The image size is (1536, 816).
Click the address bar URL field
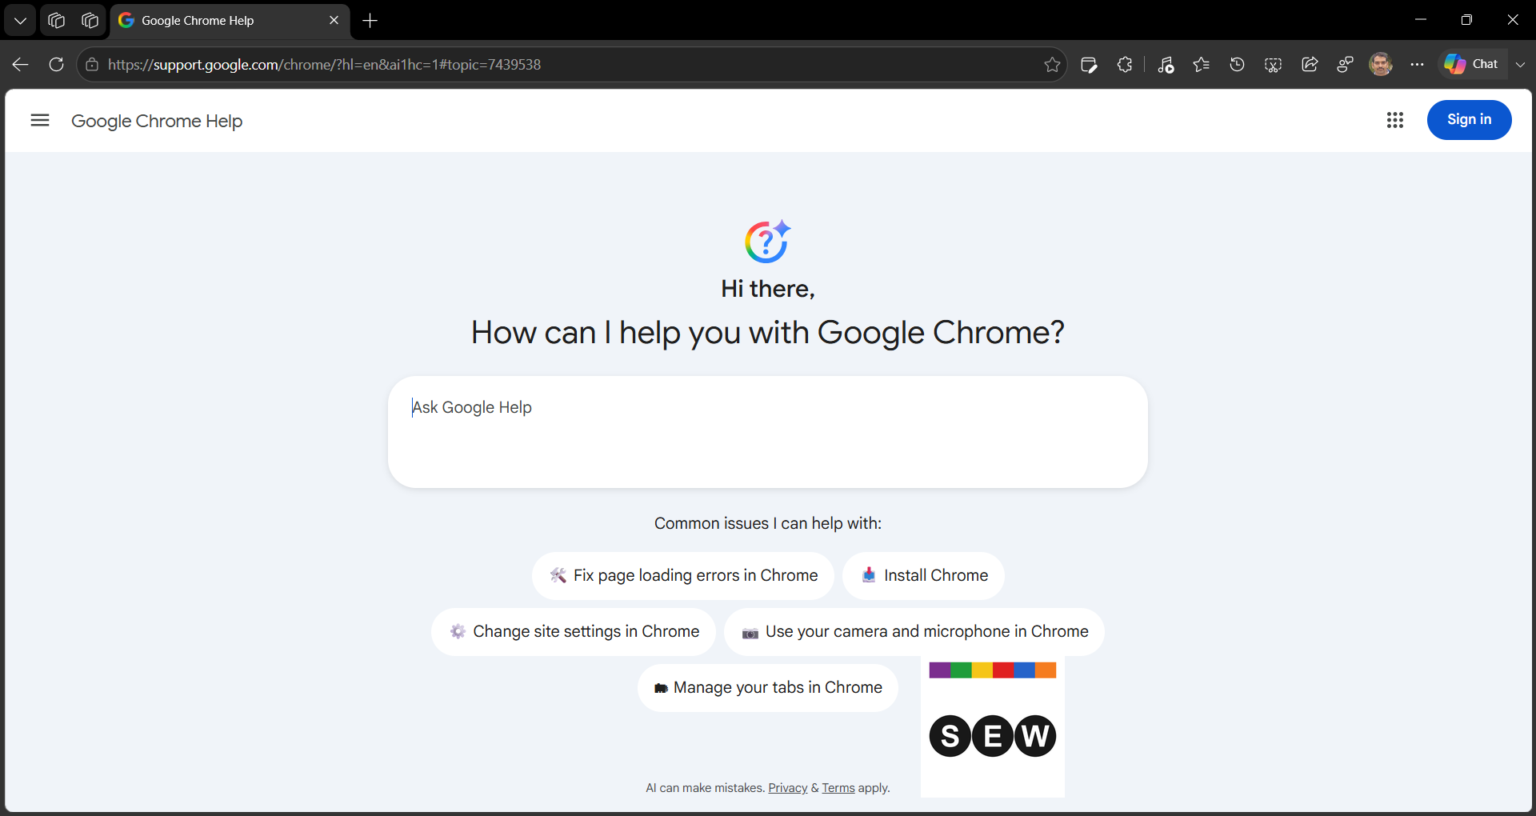(570, 64)
